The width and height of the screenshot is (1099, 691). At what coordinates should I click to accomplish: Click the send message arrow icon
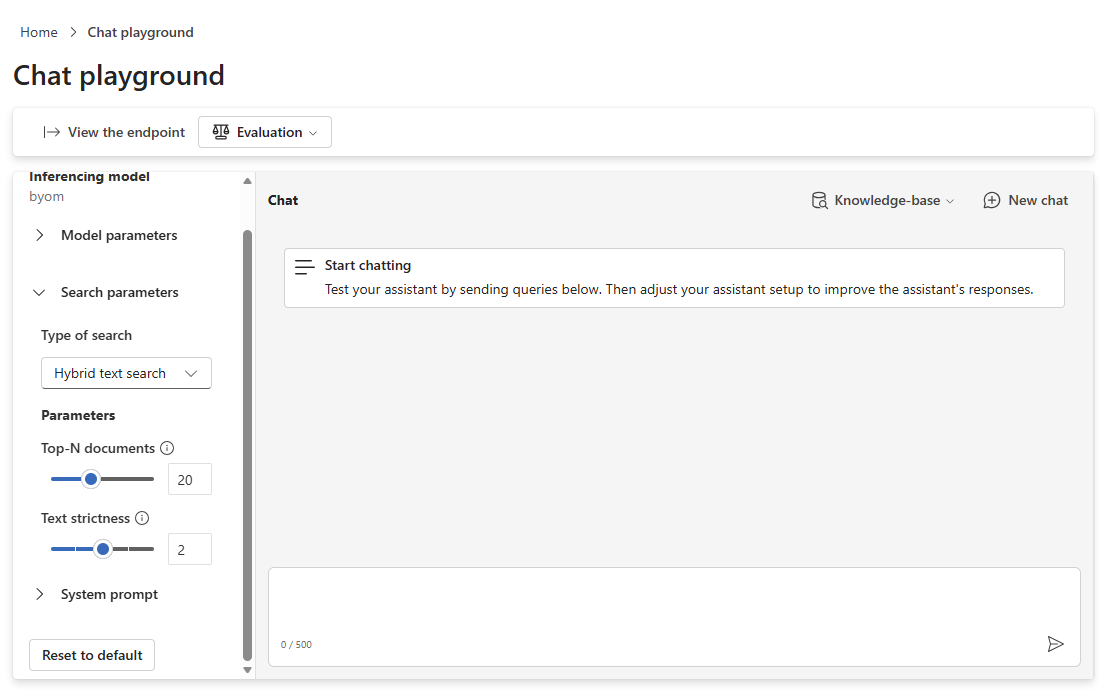click(1055, 644)
